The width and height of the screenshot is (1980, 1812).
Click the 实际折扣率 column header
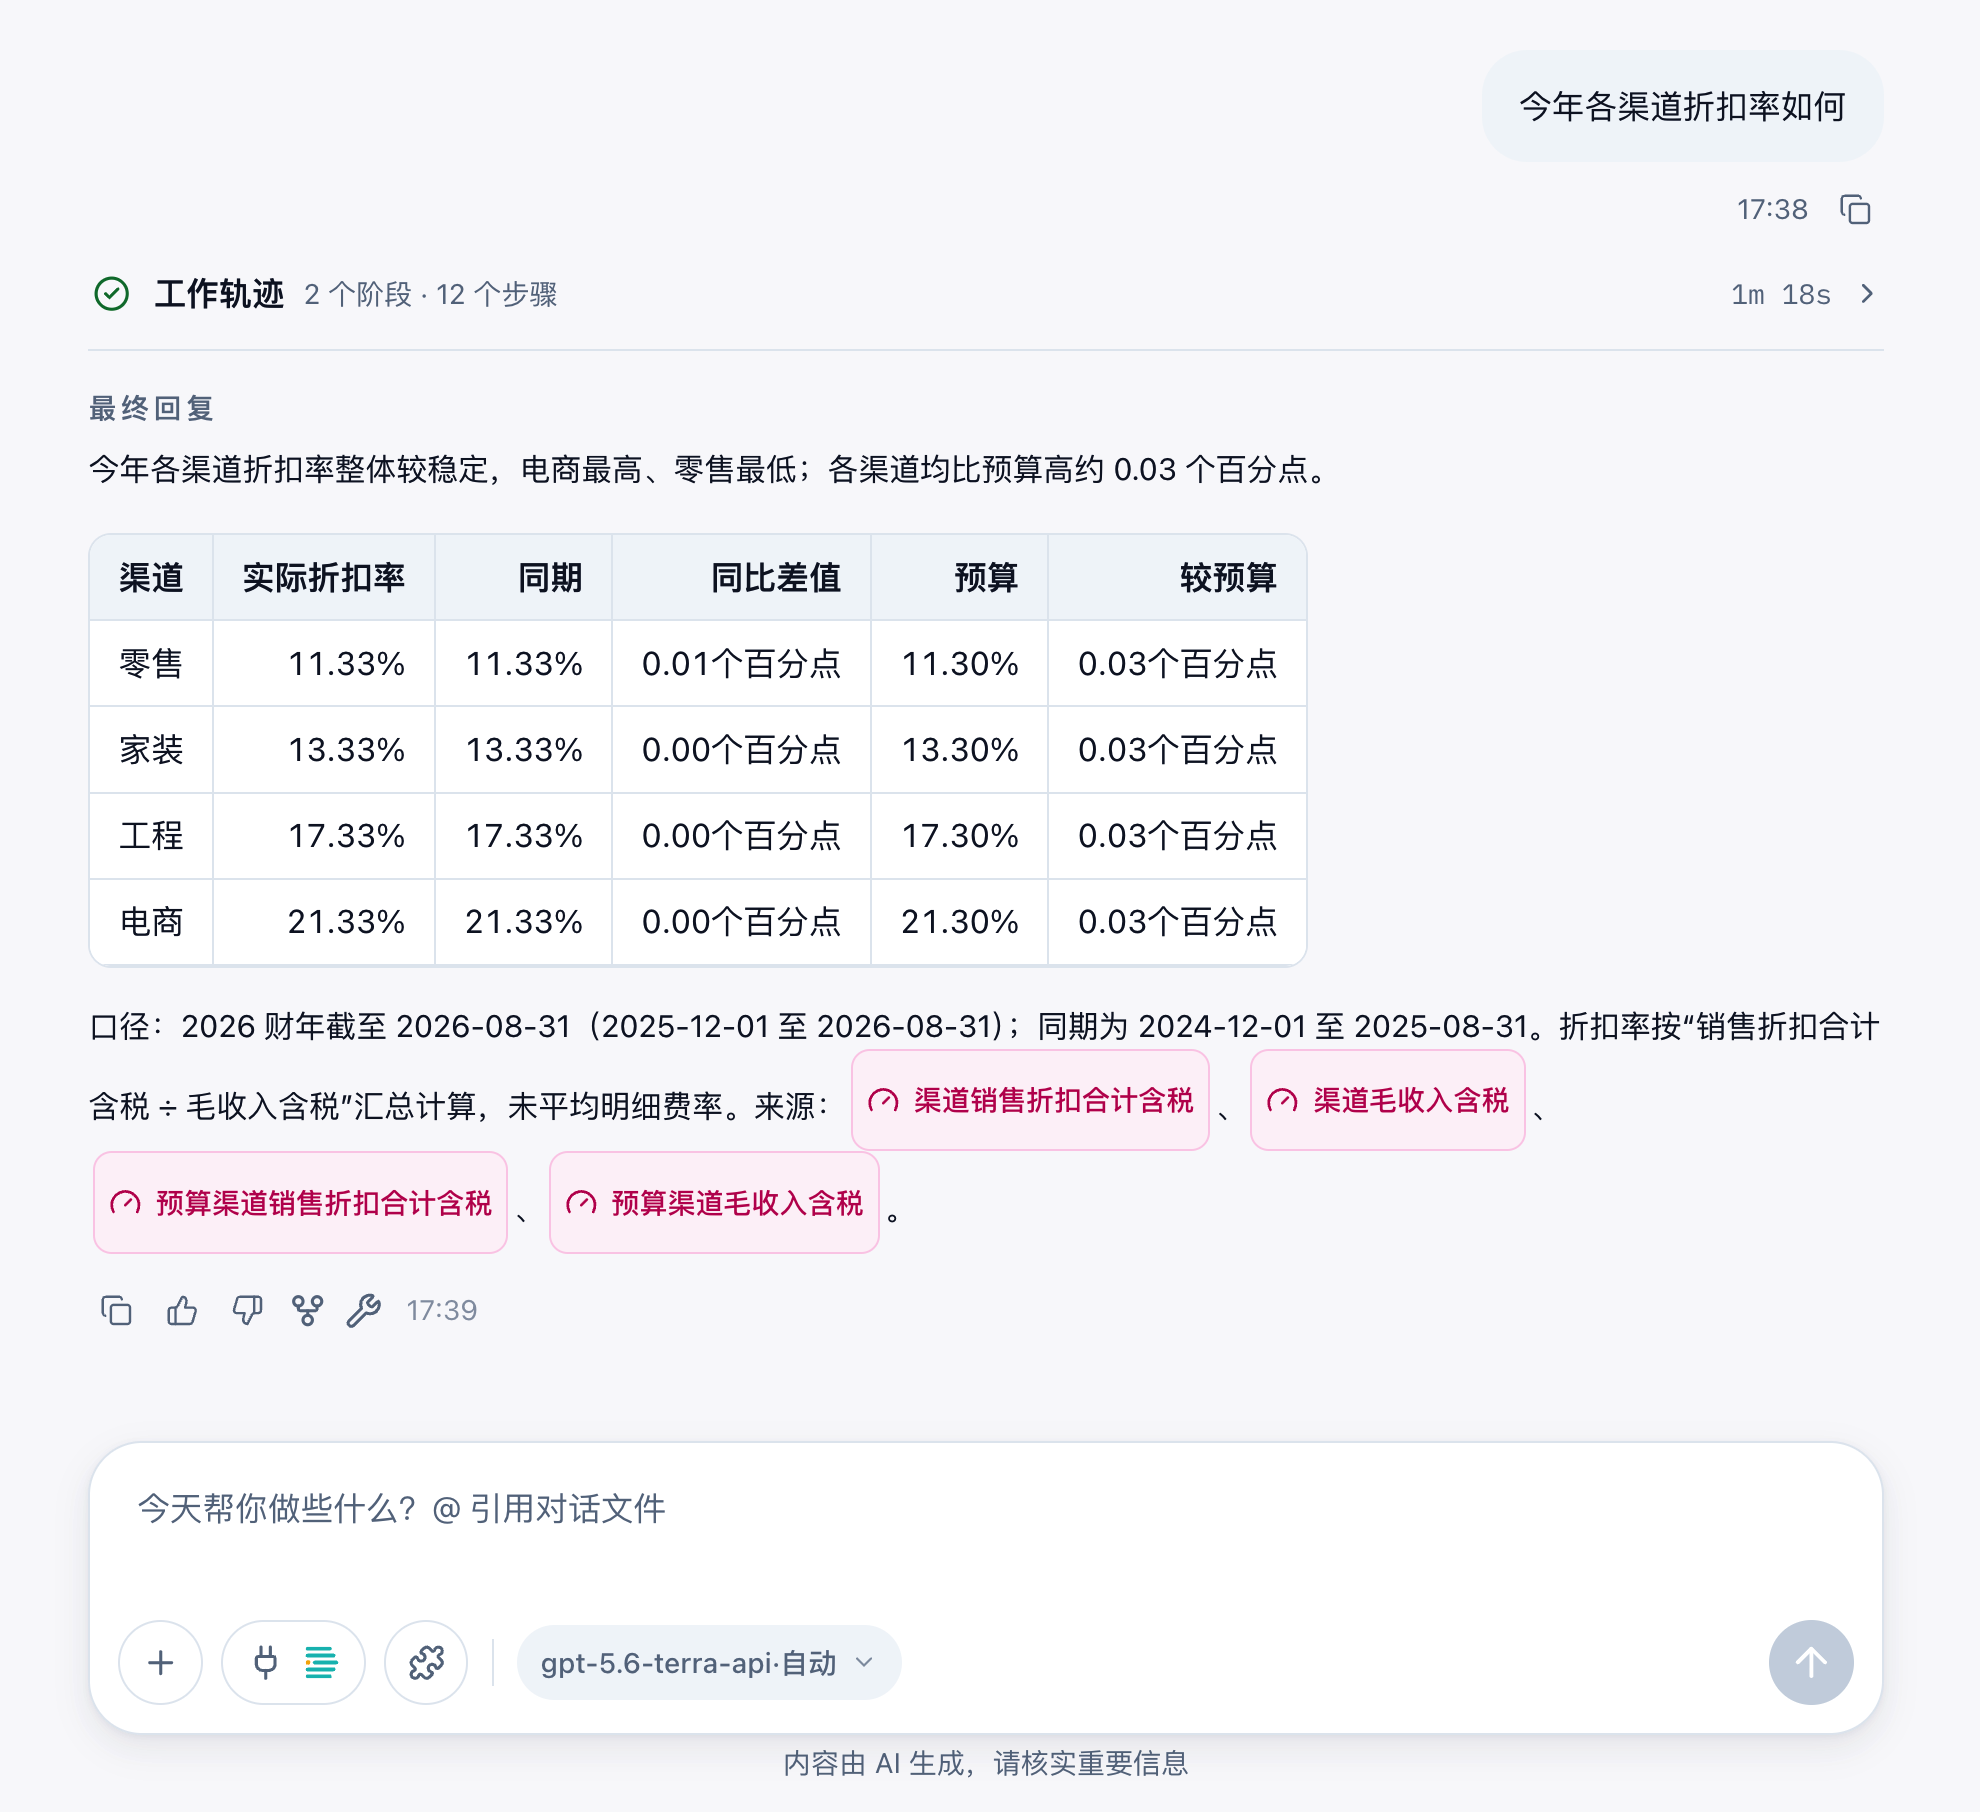tap(323, 577)
